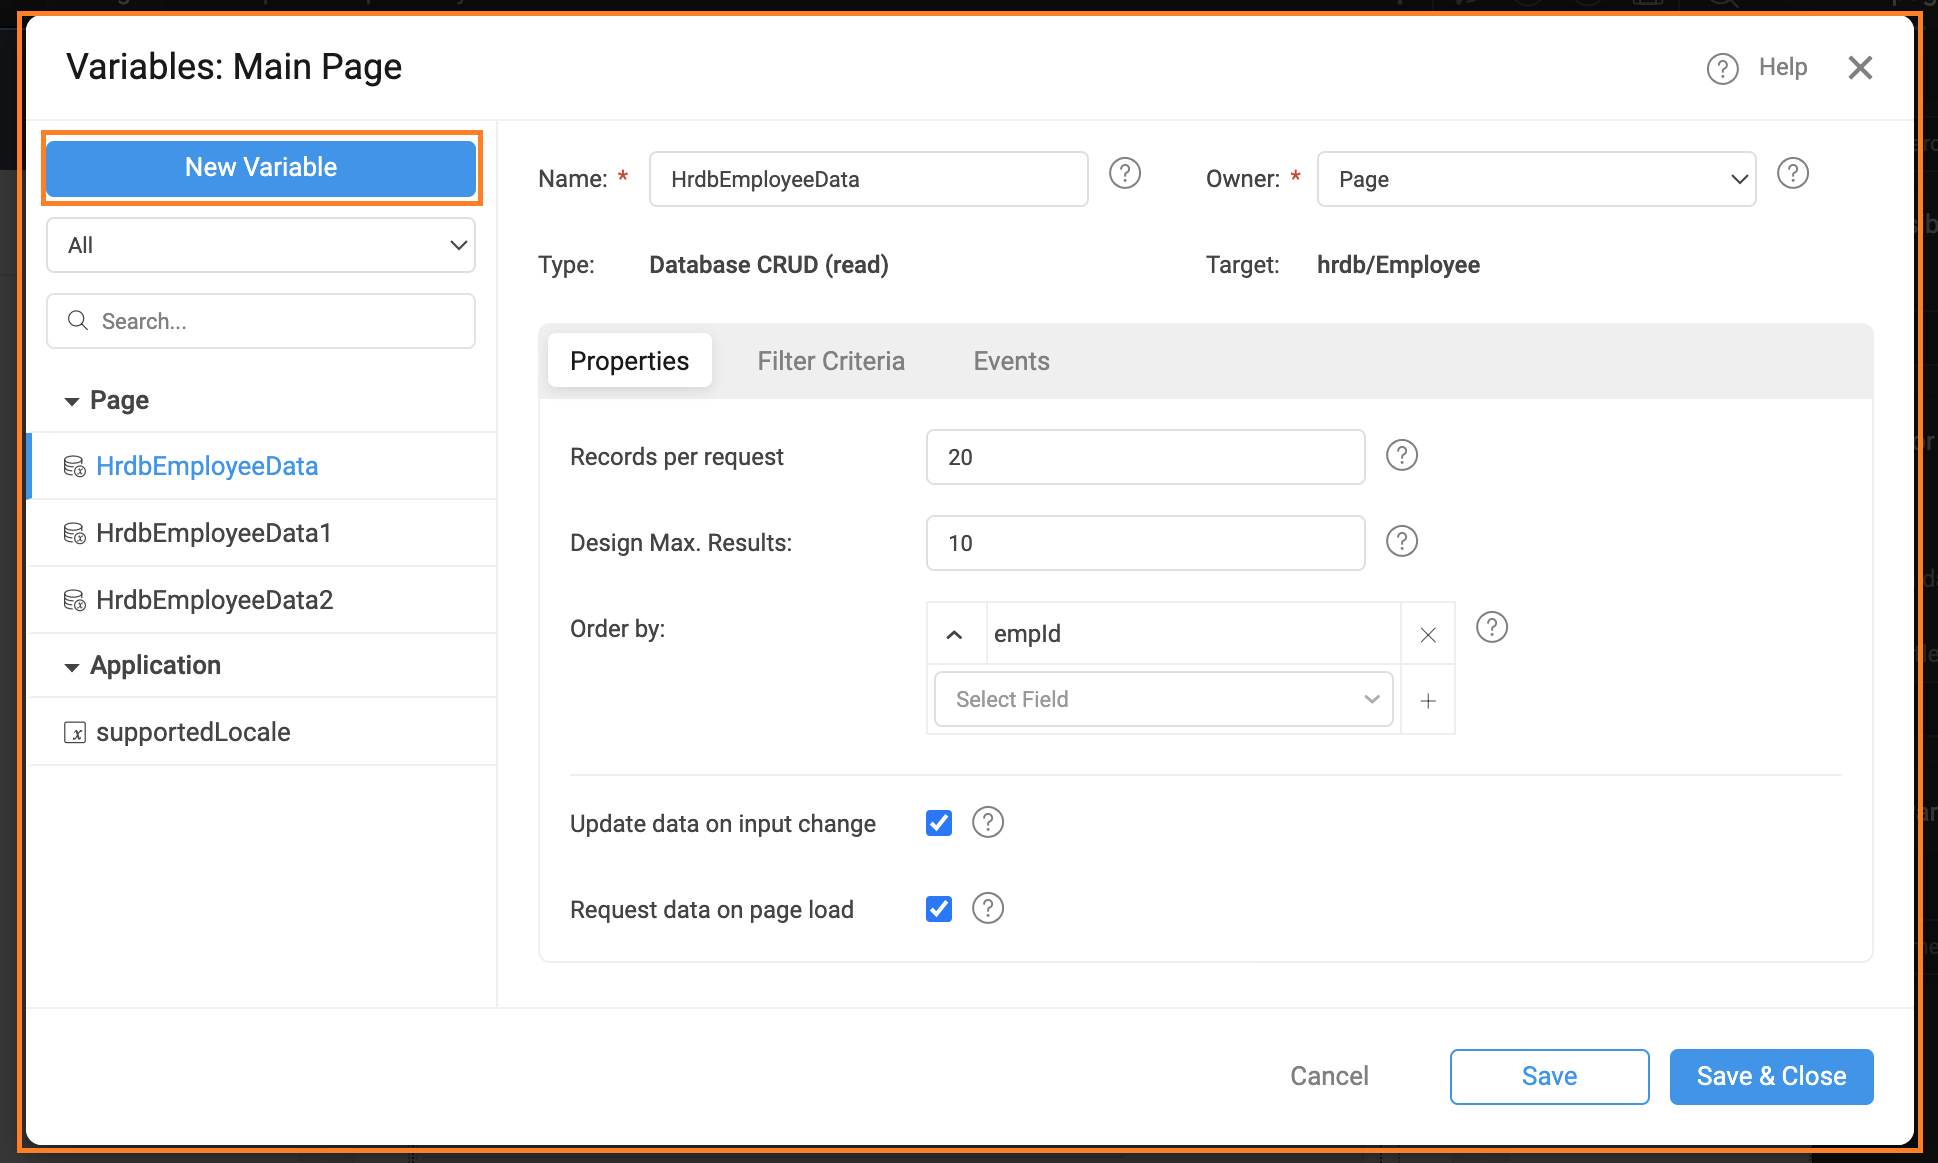Collapse the Application section in the sidebar
This screenshot has width=1938, height=1163.
pyautogui.click(x=71, y=665)
